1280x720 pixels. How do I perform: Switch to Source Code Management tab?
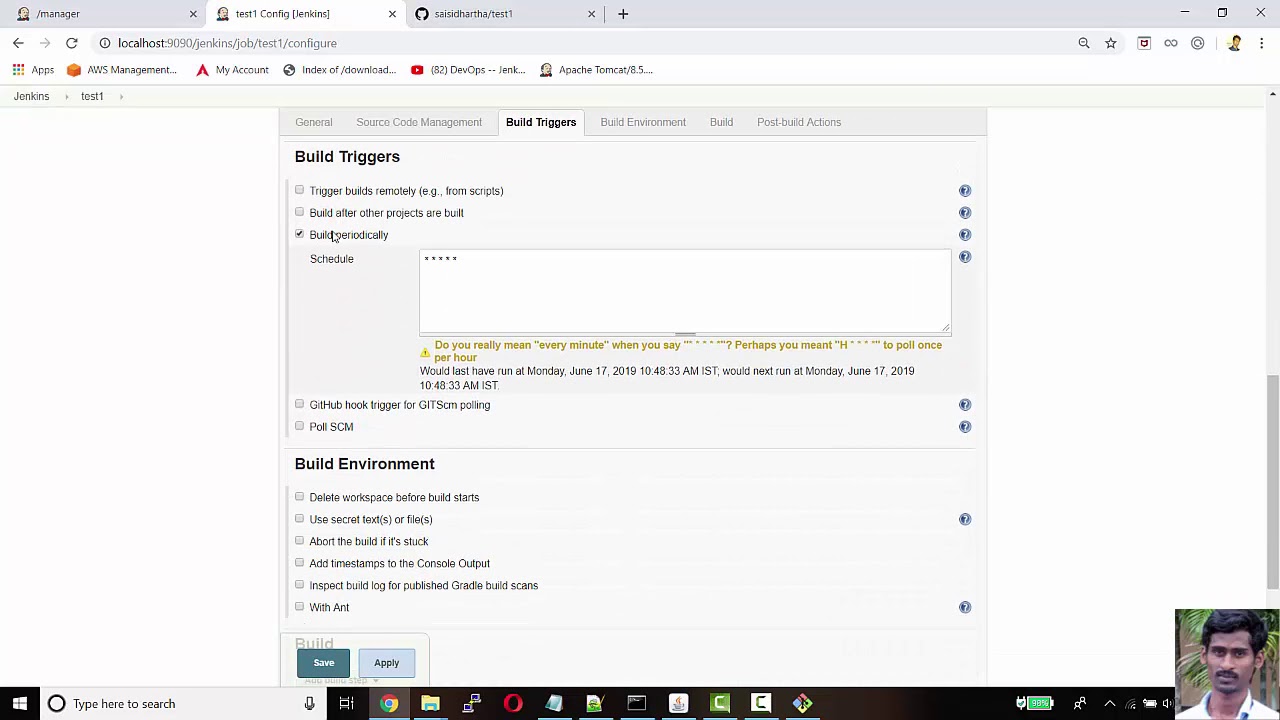pyautogui.click(x=419, y=122)
